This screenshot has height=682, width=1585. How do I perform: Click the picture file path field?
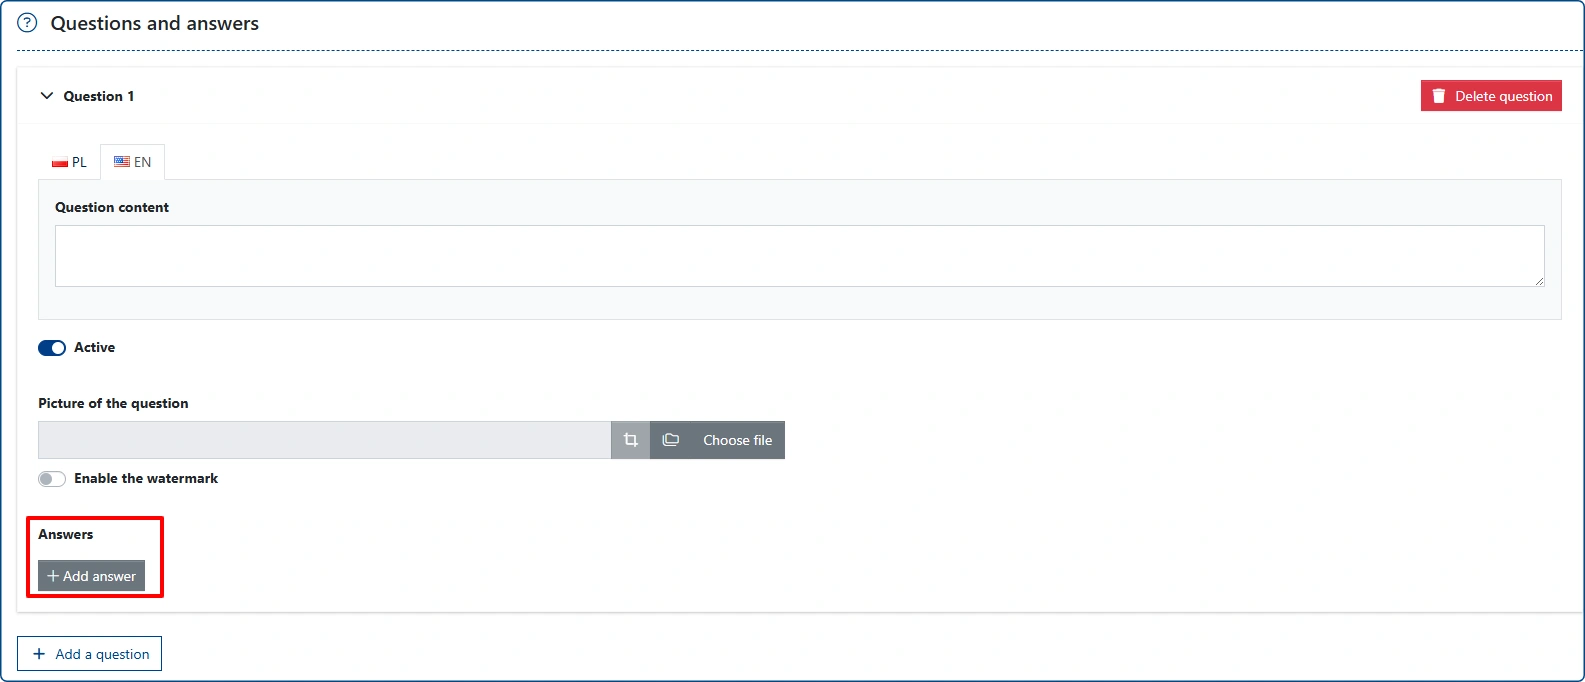[x=324, y=440]
